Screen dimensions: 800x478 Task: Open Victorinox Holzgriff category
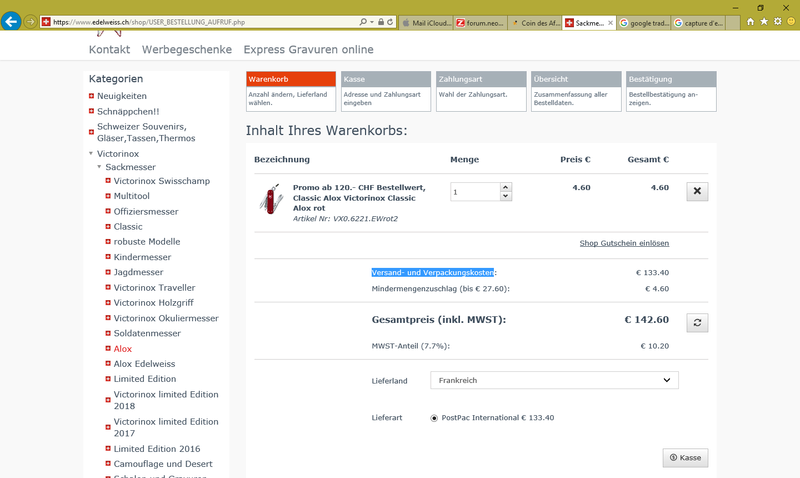(154, 303)
